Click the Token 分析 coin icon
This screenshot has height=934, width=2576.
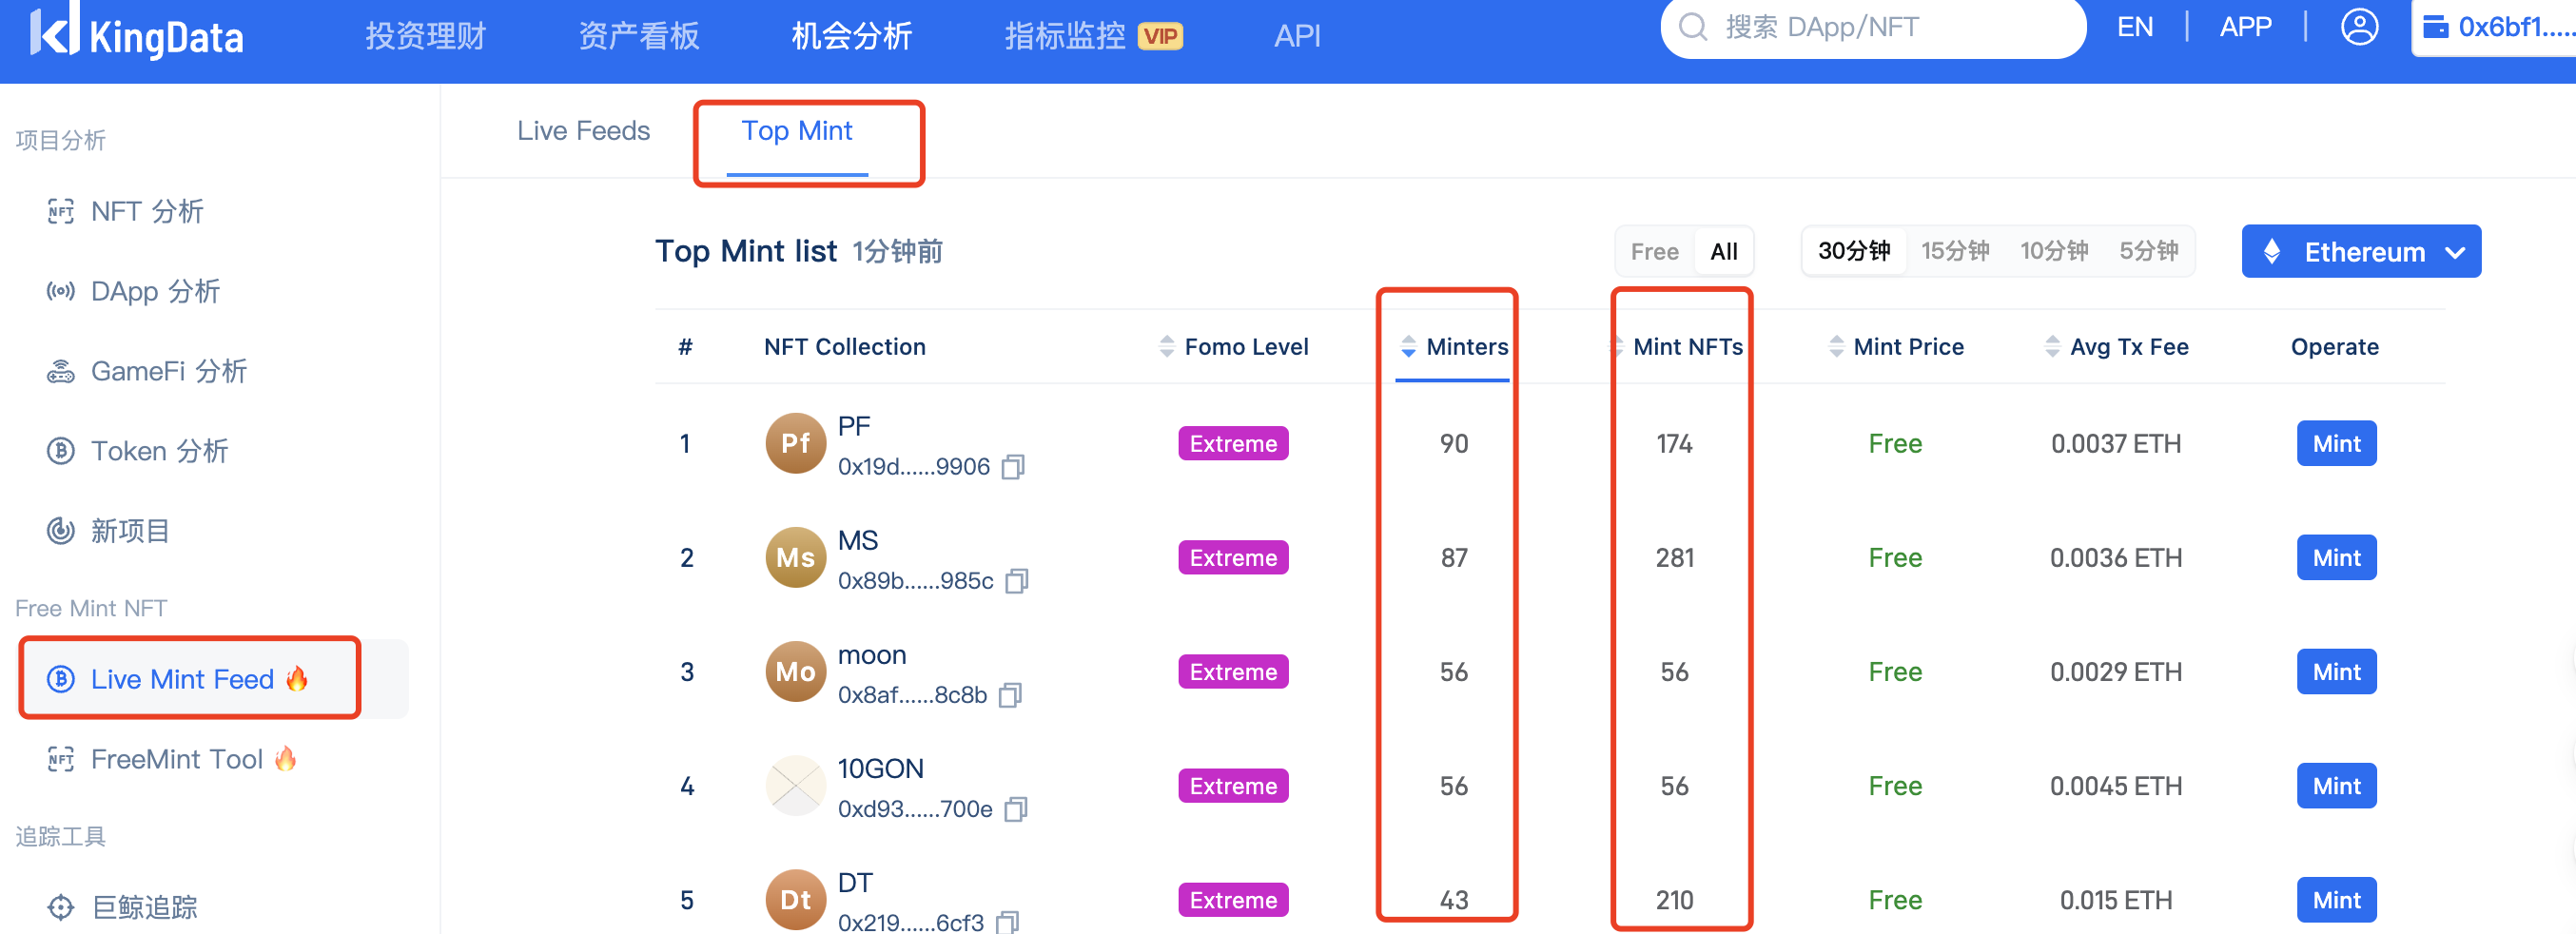[61, 451]
